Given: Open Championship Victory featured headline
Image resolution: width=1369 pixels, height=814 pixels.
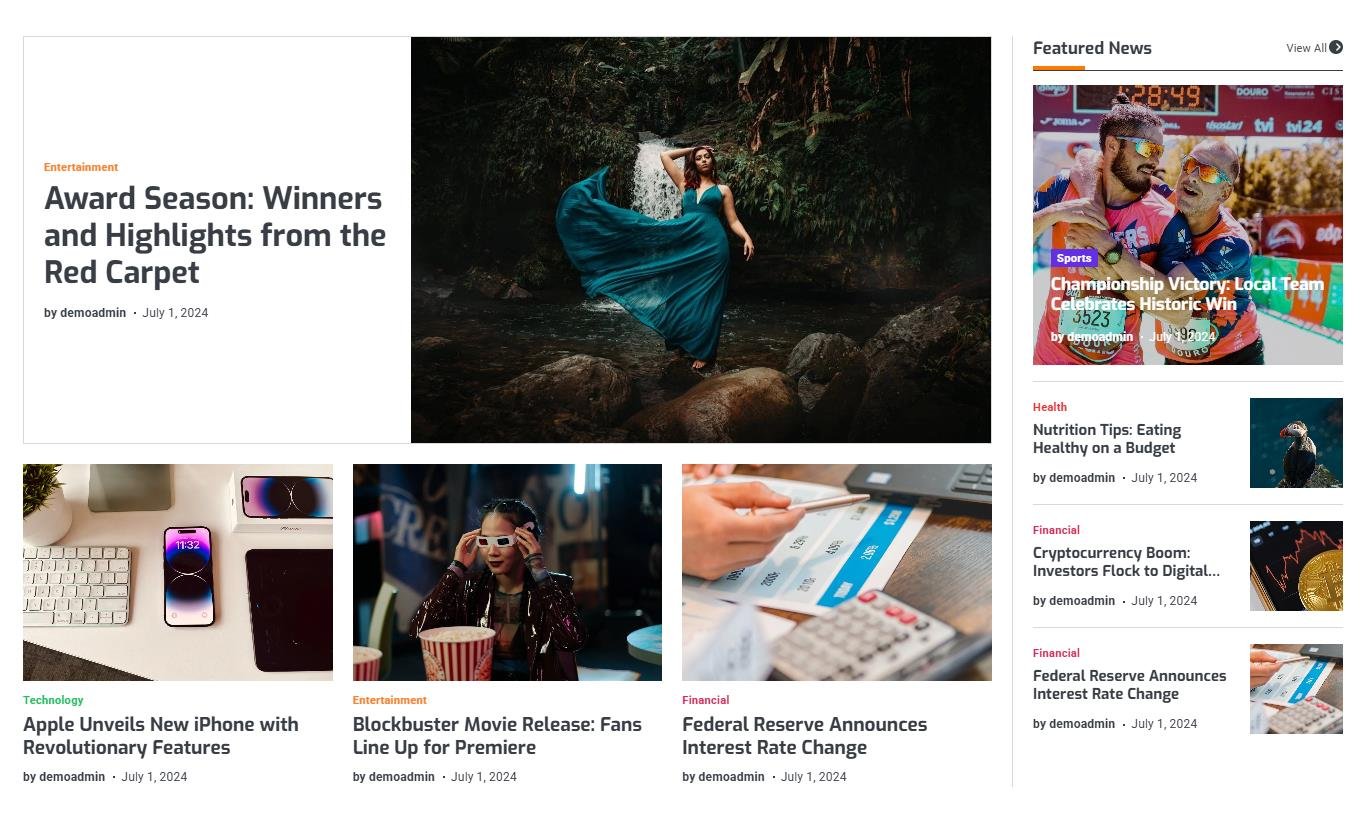Looking at the screenshot, I should pos(1187,294).
